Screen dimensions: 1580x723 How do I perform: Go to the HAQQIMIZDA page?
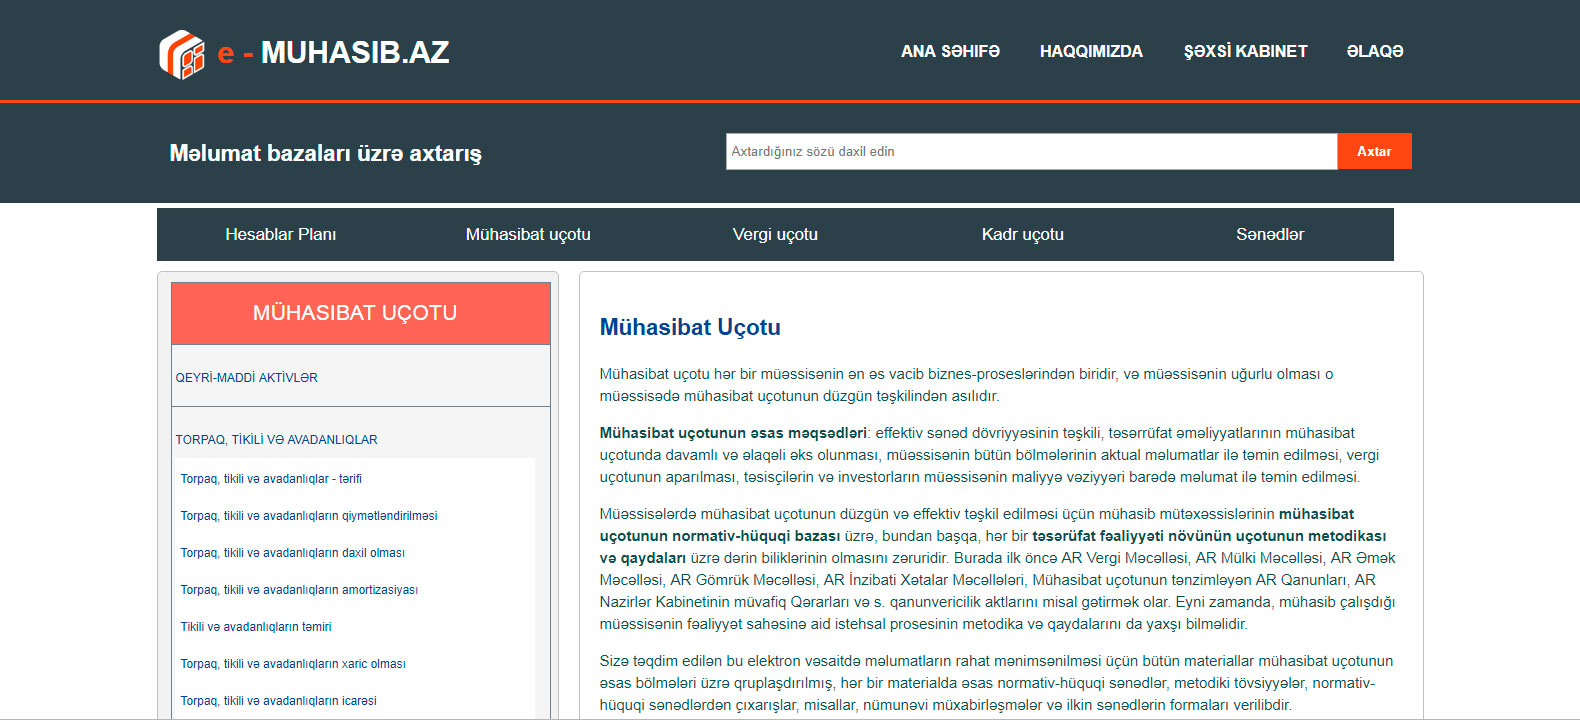click(x=1091, y=51)
